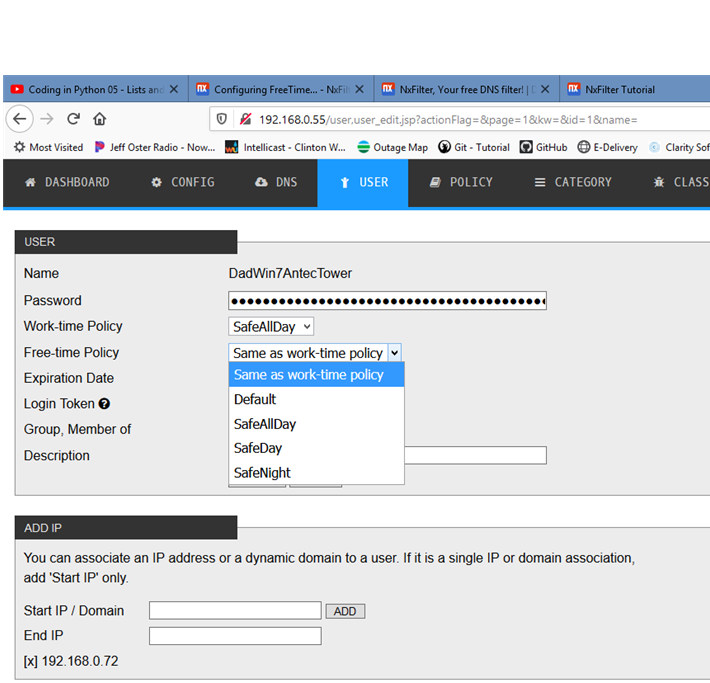
Task: Click the Password input field
Action: point(387,301)
